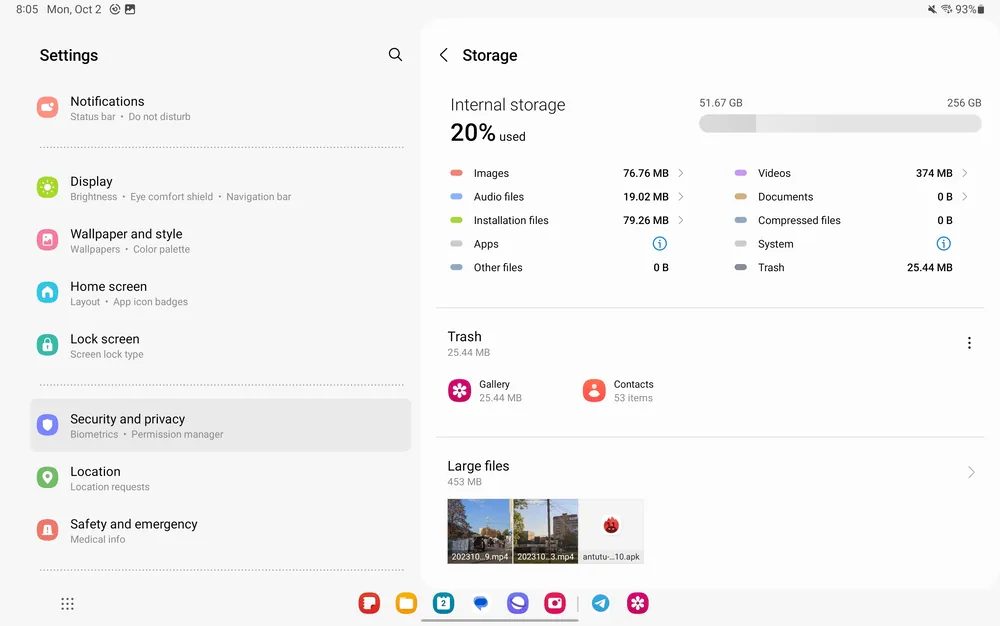Open Safety and emergency settings

(220, 530)
